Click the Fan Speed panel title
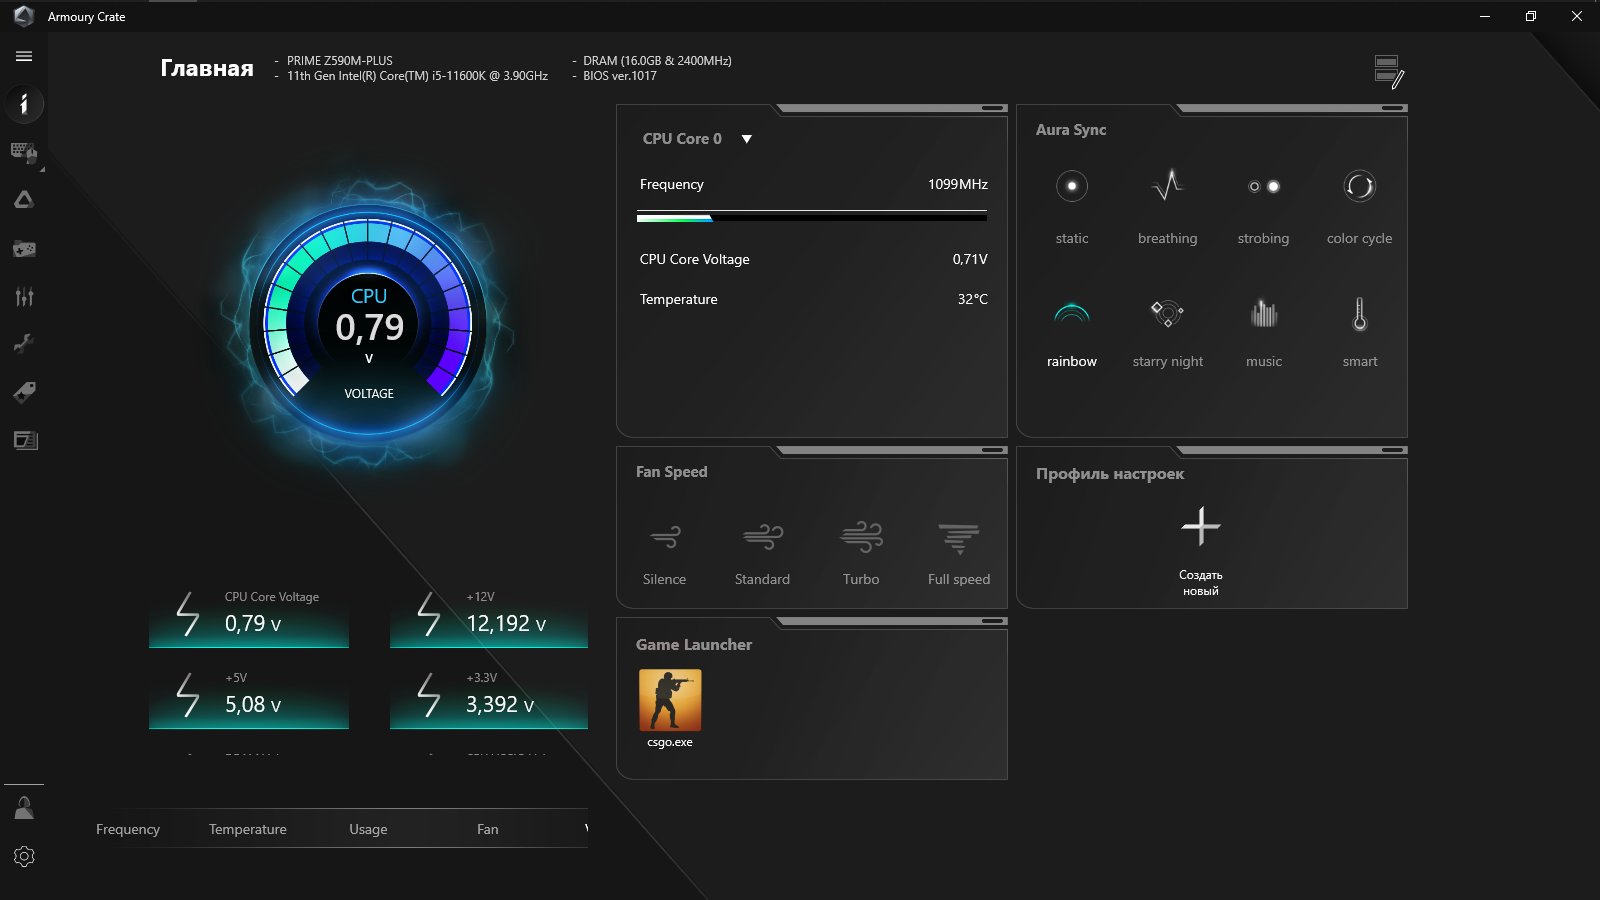1600x900 pixels. (672, 472)
